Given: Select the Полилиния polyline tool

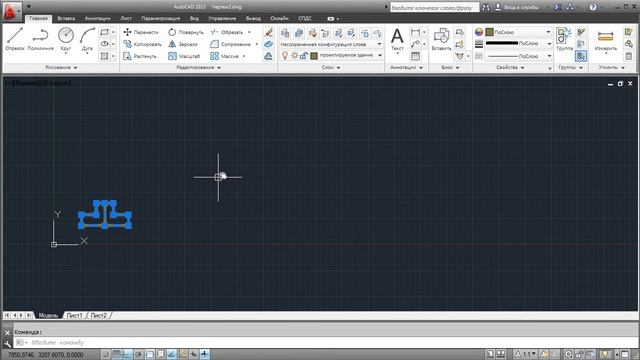Looking at the screenshot, I should coord(40,39).
